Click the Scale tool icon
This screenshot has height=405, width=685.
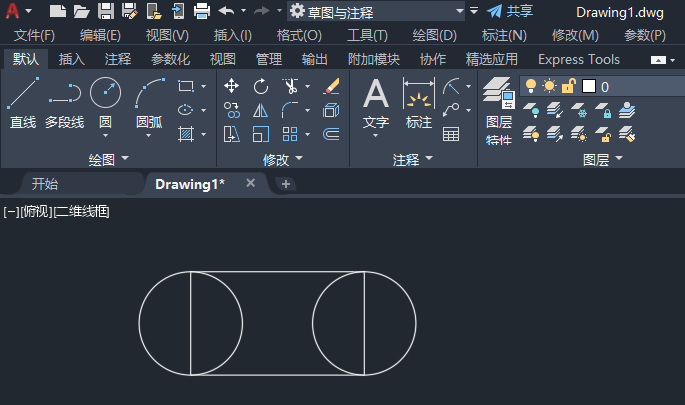(x=261, y=135)
